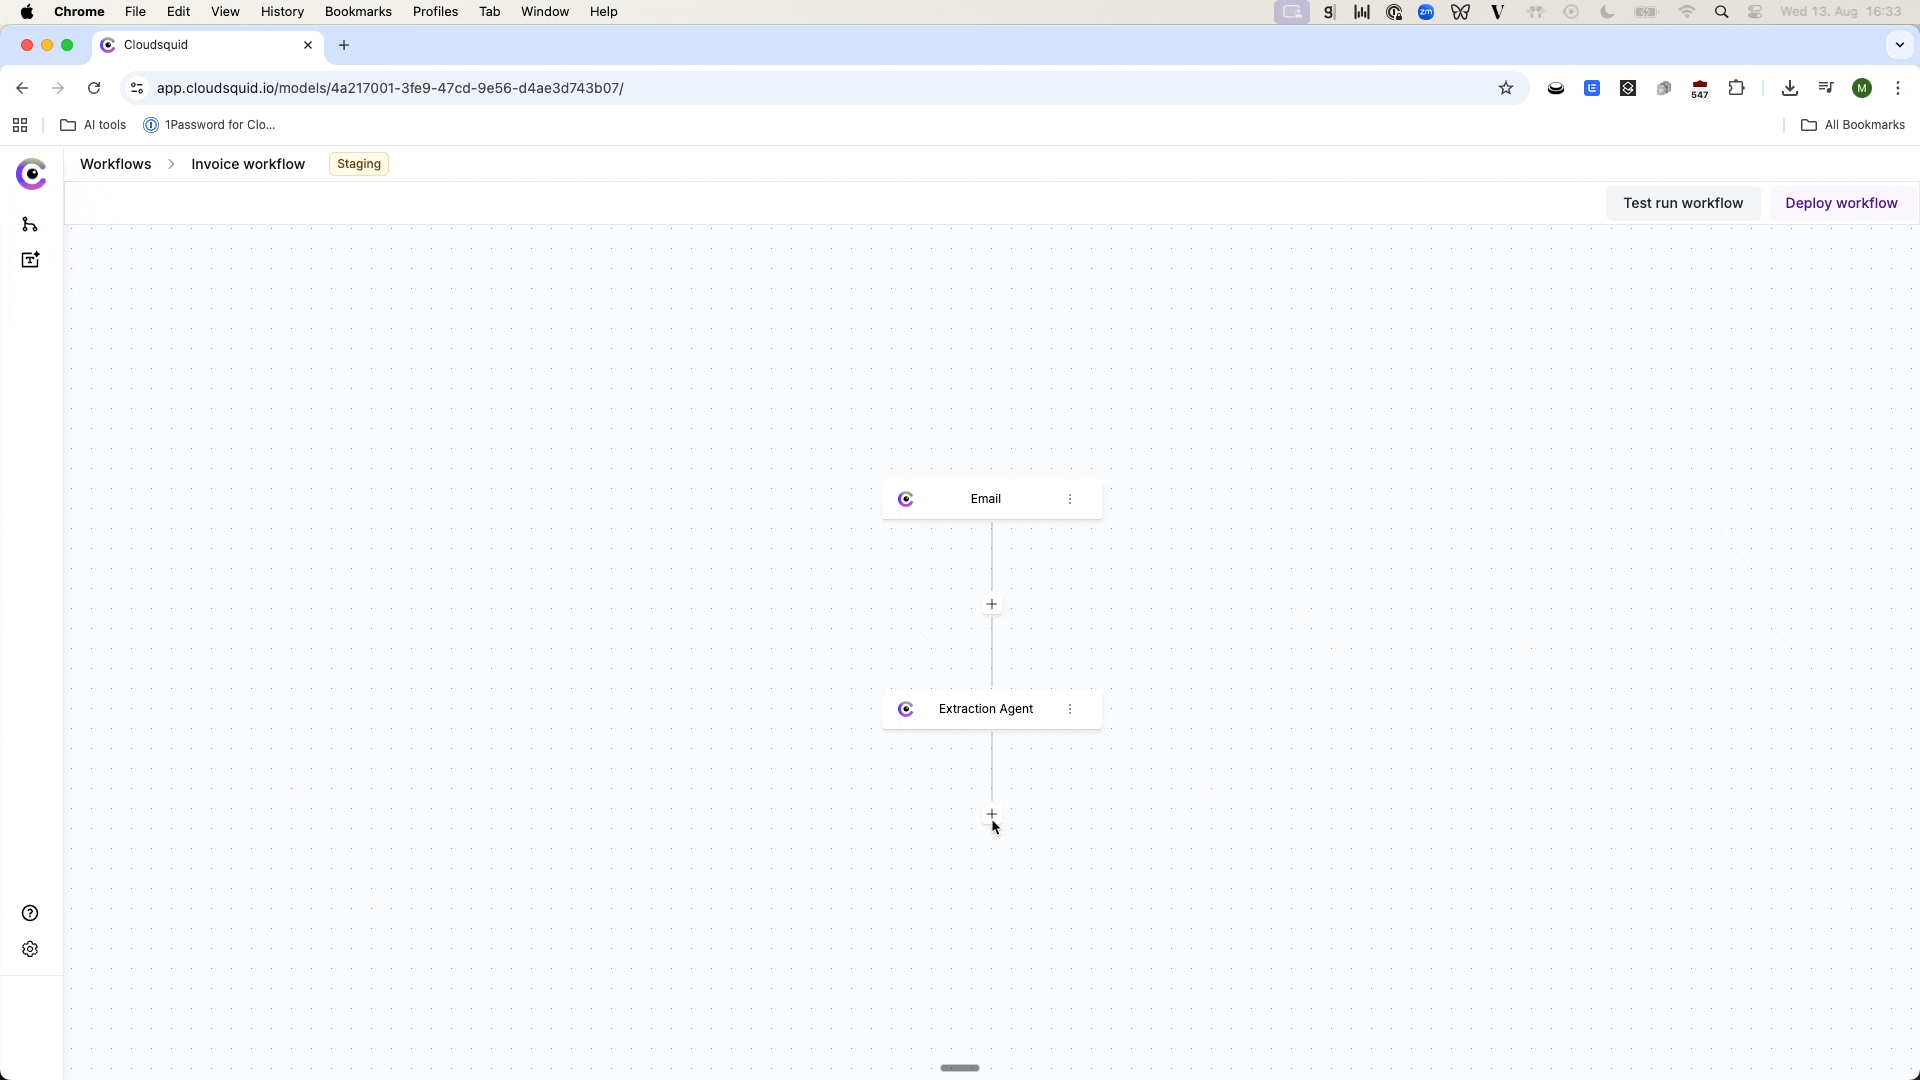The image size is (1920, 1080).
Task: Bookmark this page with the star icon
Action: 1505,88
